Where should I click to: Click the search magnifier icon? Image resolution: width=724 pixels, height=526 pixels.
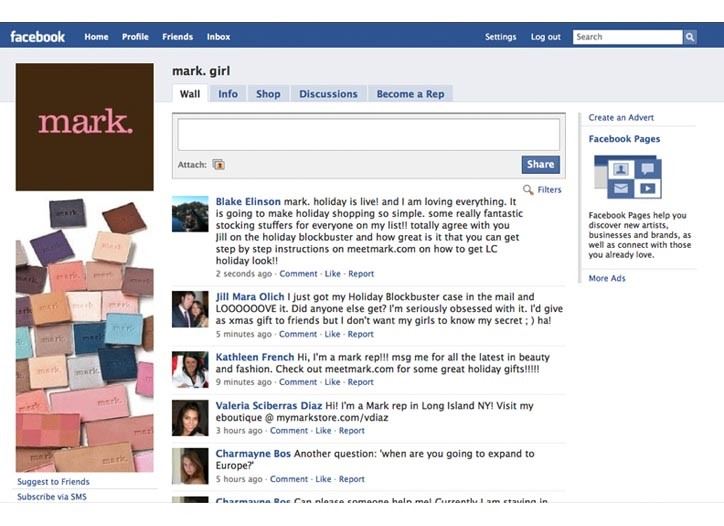click(690, 37)
